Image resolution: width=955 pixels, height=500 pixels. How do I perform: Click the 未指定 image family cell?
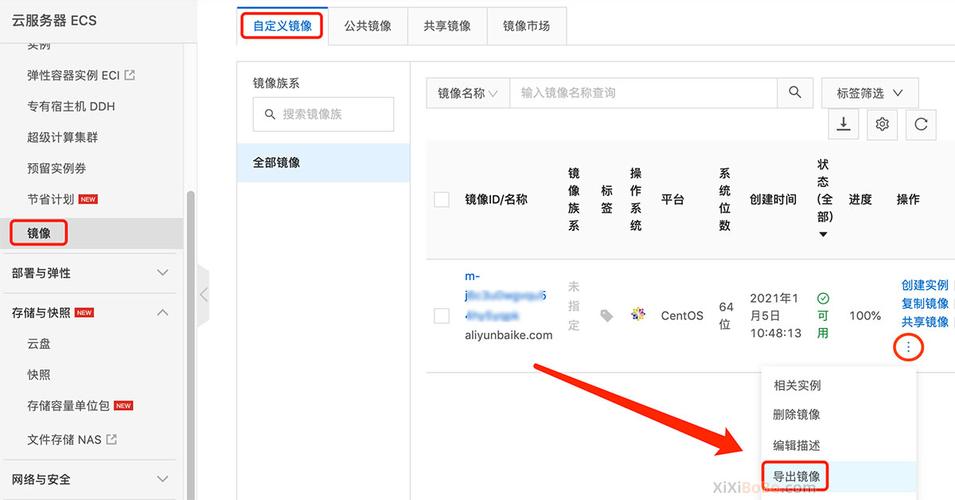pyautogui.click(x=573, y=306)
